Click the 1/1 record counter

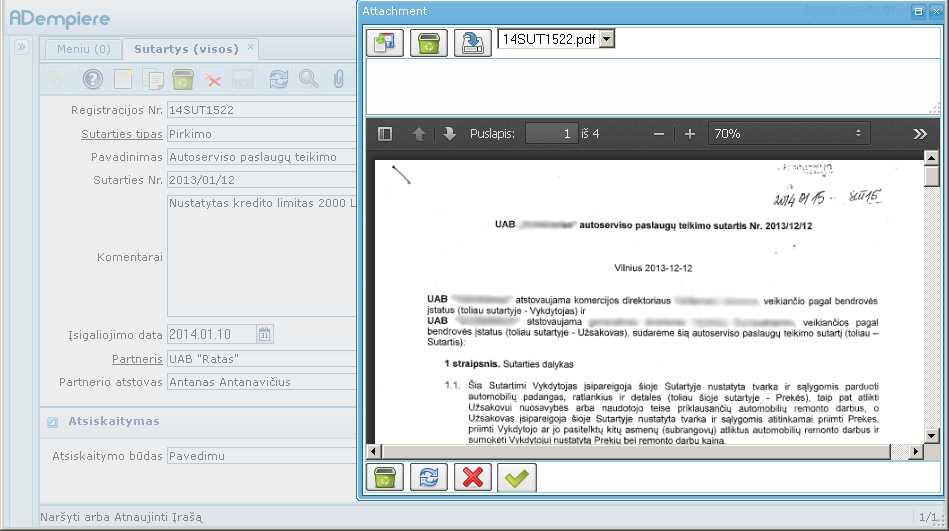tap(928, 517)
